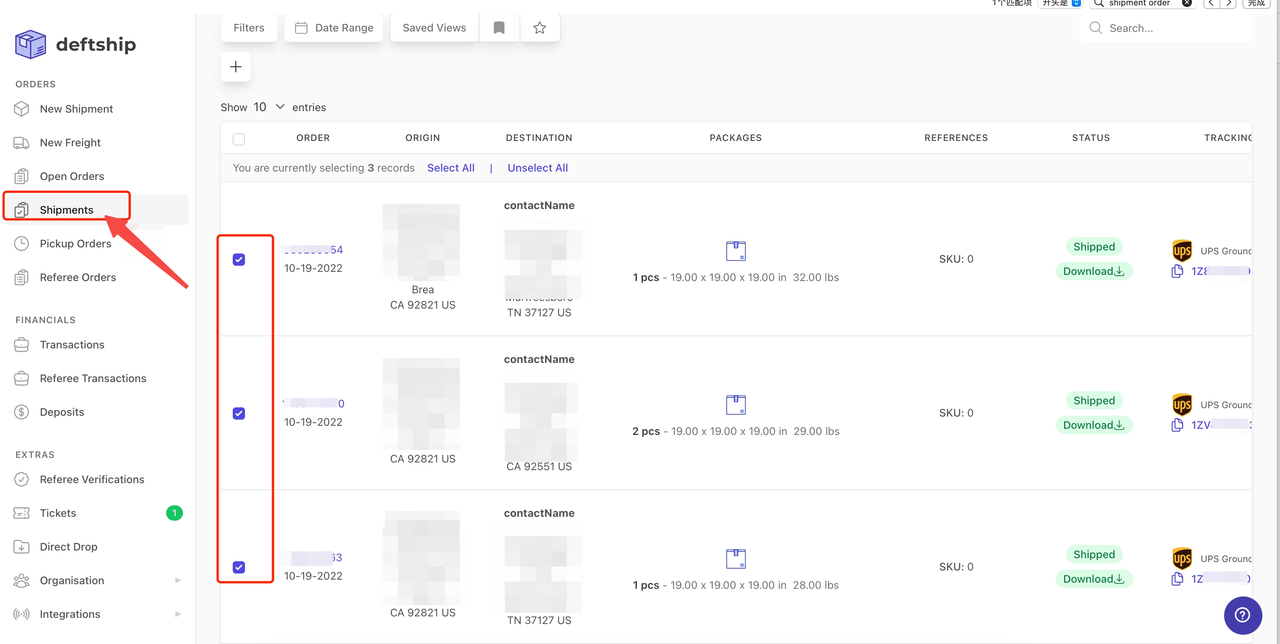
Task: Open New Freight in the sidebar
Action: click(x=70, y=143)
